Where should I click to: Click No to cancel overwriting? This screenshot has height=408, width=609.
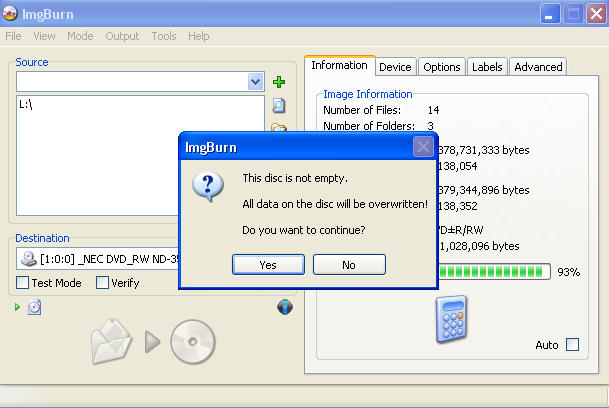tap(349, 265)
